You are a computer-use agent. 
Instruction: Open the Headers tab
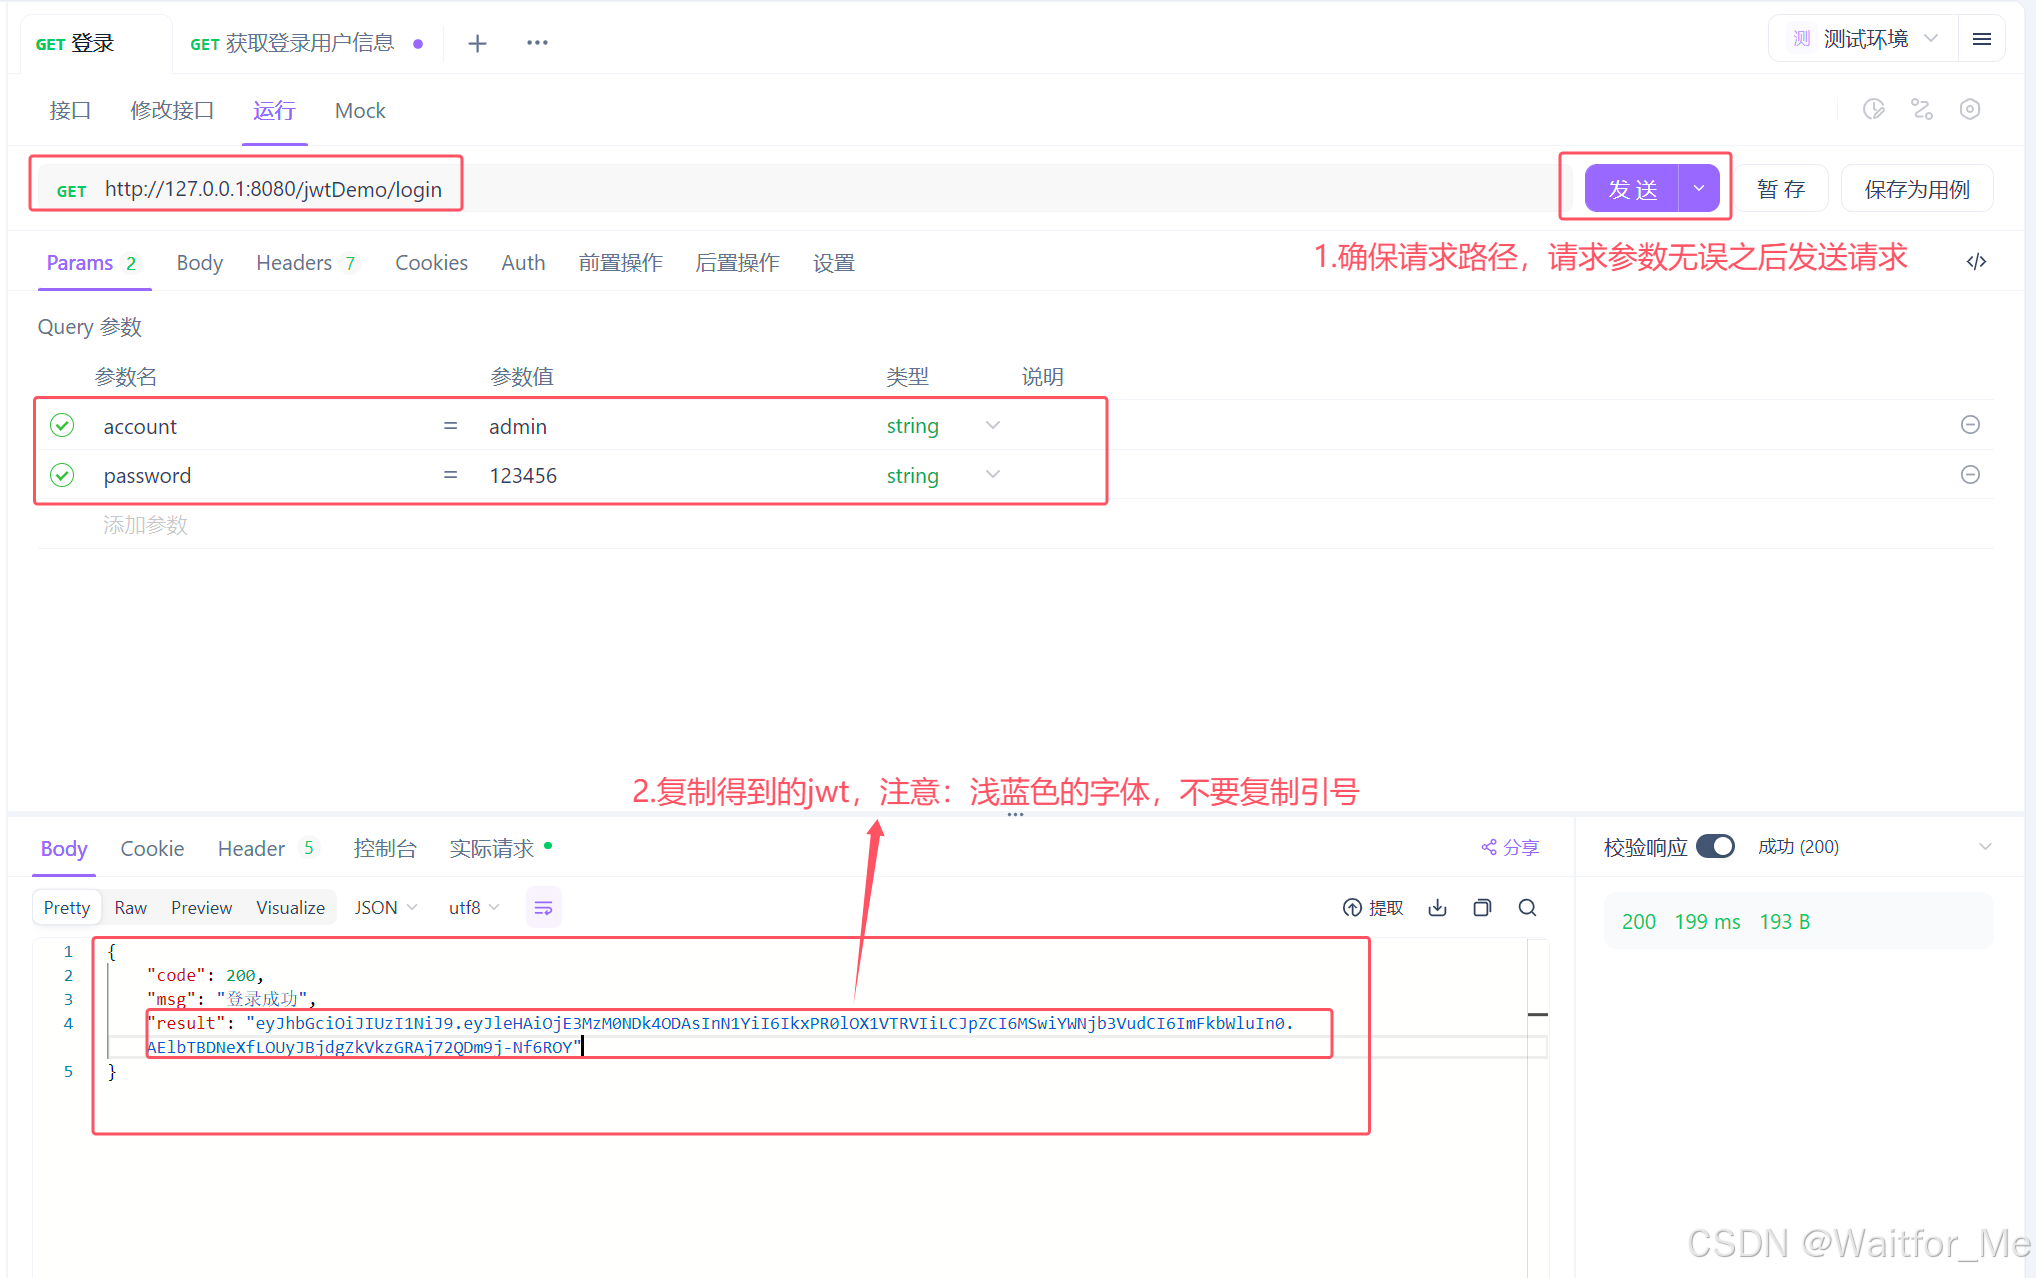pos(307,263)
